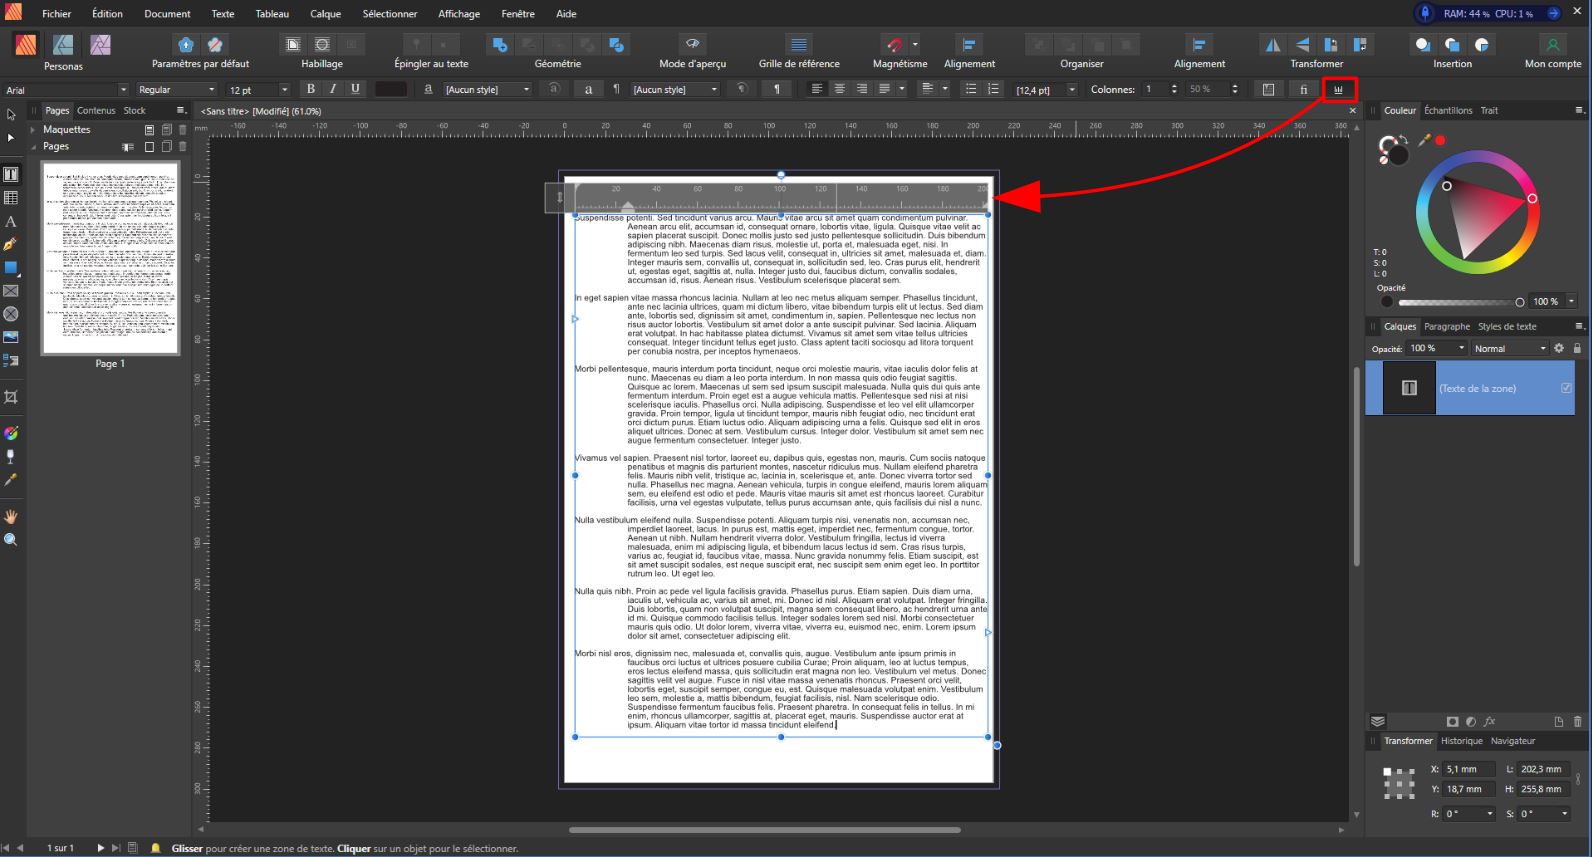
Task: Open Mode d'aperçu preview icon
Action: pyautogui.click(x=692, y=44)
